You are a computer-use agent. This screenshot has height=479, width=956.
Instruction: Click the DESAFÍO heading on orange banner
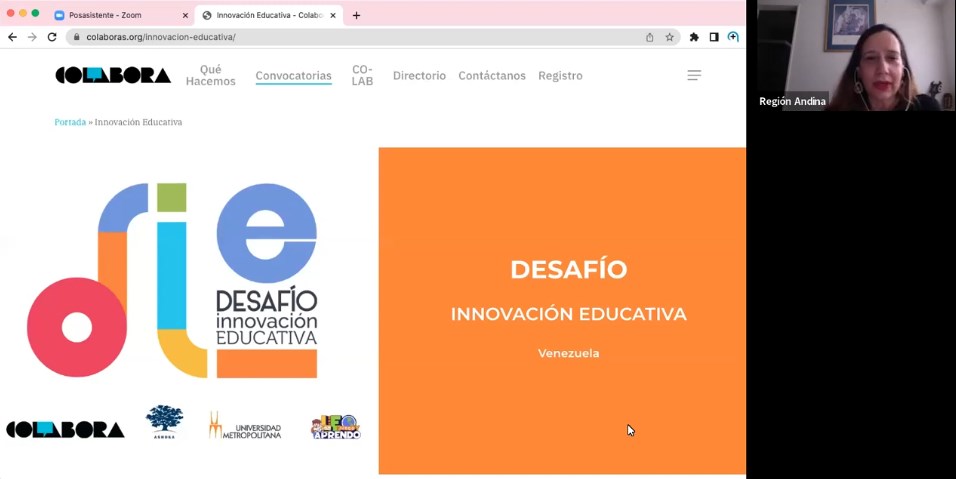(x=569, y=269)
